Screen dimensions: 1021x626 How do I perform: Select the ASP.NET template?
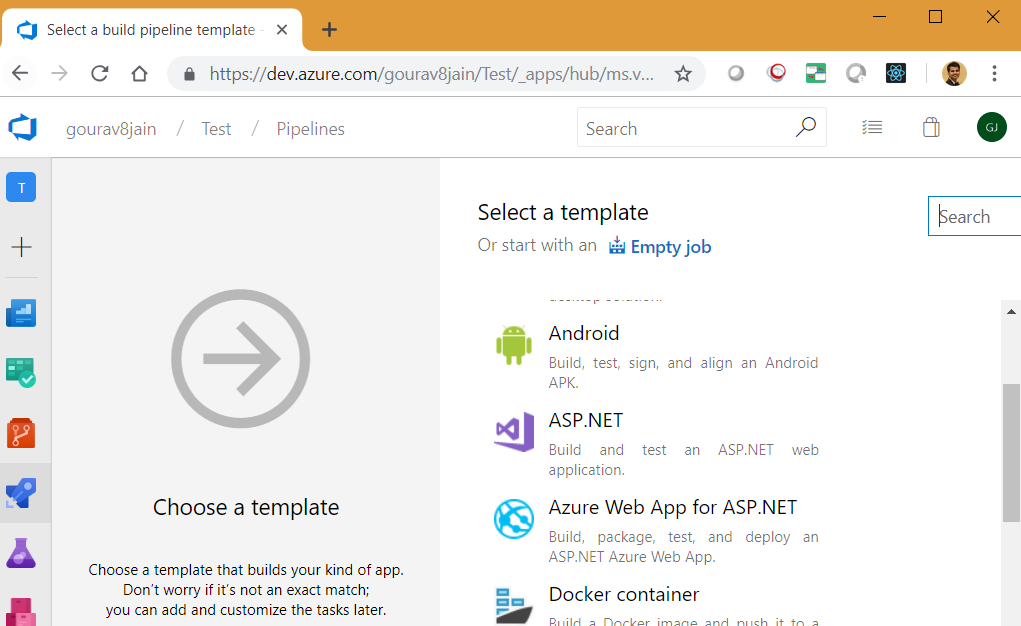coord(586,421)
